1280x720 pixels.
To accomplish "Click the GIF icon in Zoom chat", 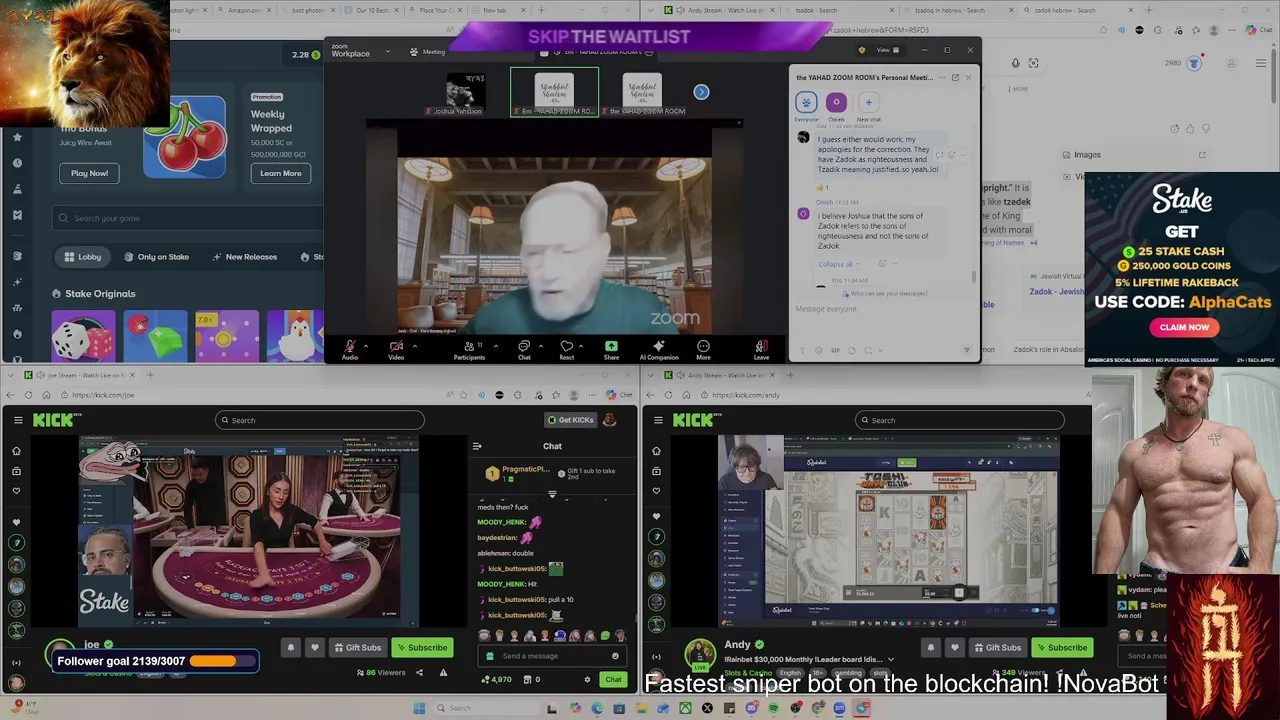I will (835, 350).
